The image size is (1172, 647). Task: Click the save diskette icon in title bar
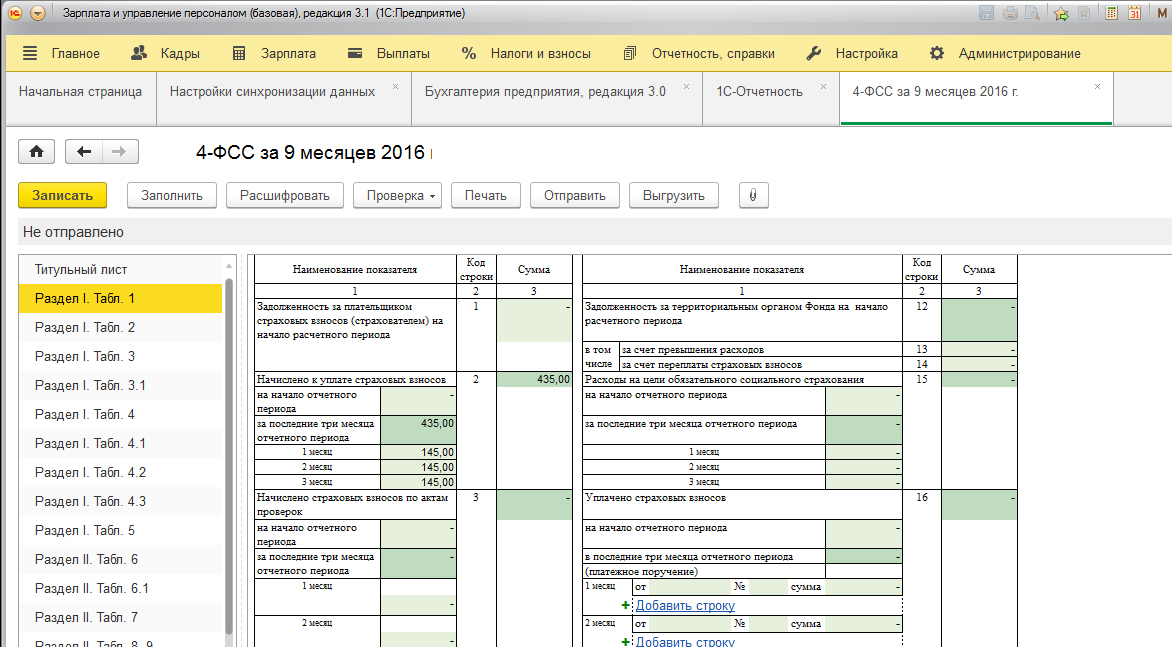point(987,13)
